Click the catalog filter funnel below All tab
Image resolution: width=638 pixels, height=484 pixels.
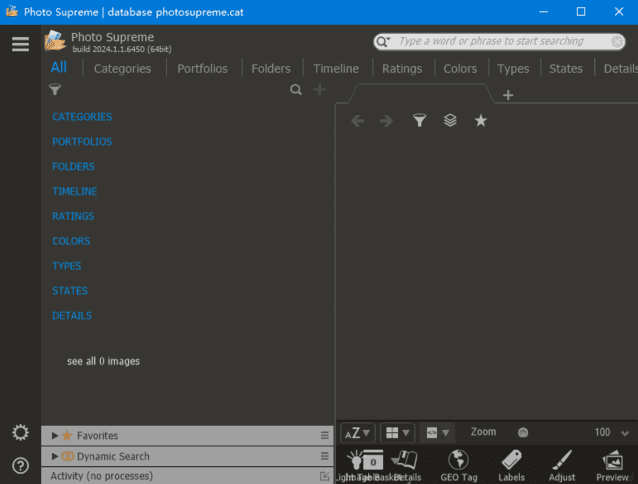[x=55, y=89]
